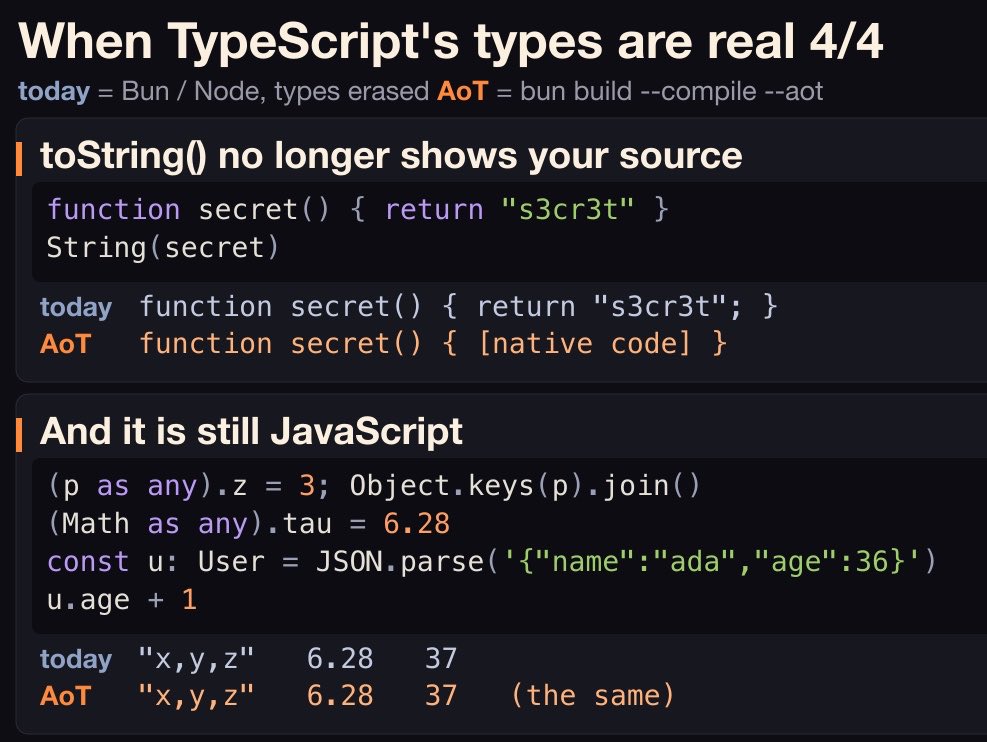Click the text "= Bun / Node, types erased"
The height and width of the screenshot is (742, 987).
point(263,92)
